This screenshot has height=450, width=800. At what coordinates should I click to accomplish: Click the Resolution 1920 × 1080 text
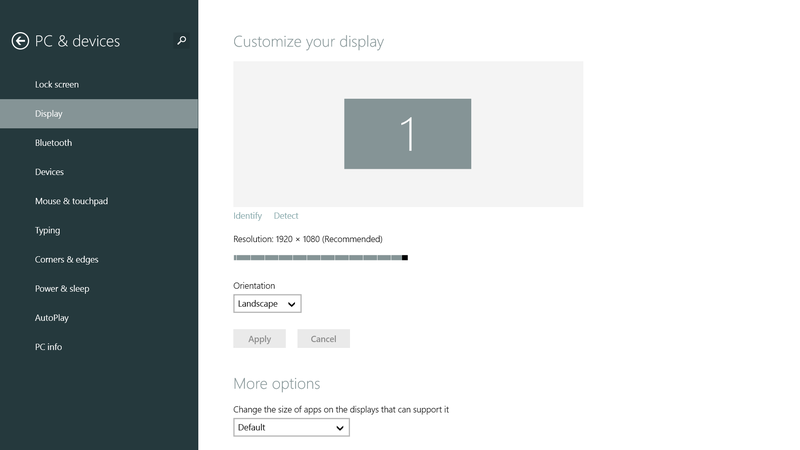click(x=308, y=239)
